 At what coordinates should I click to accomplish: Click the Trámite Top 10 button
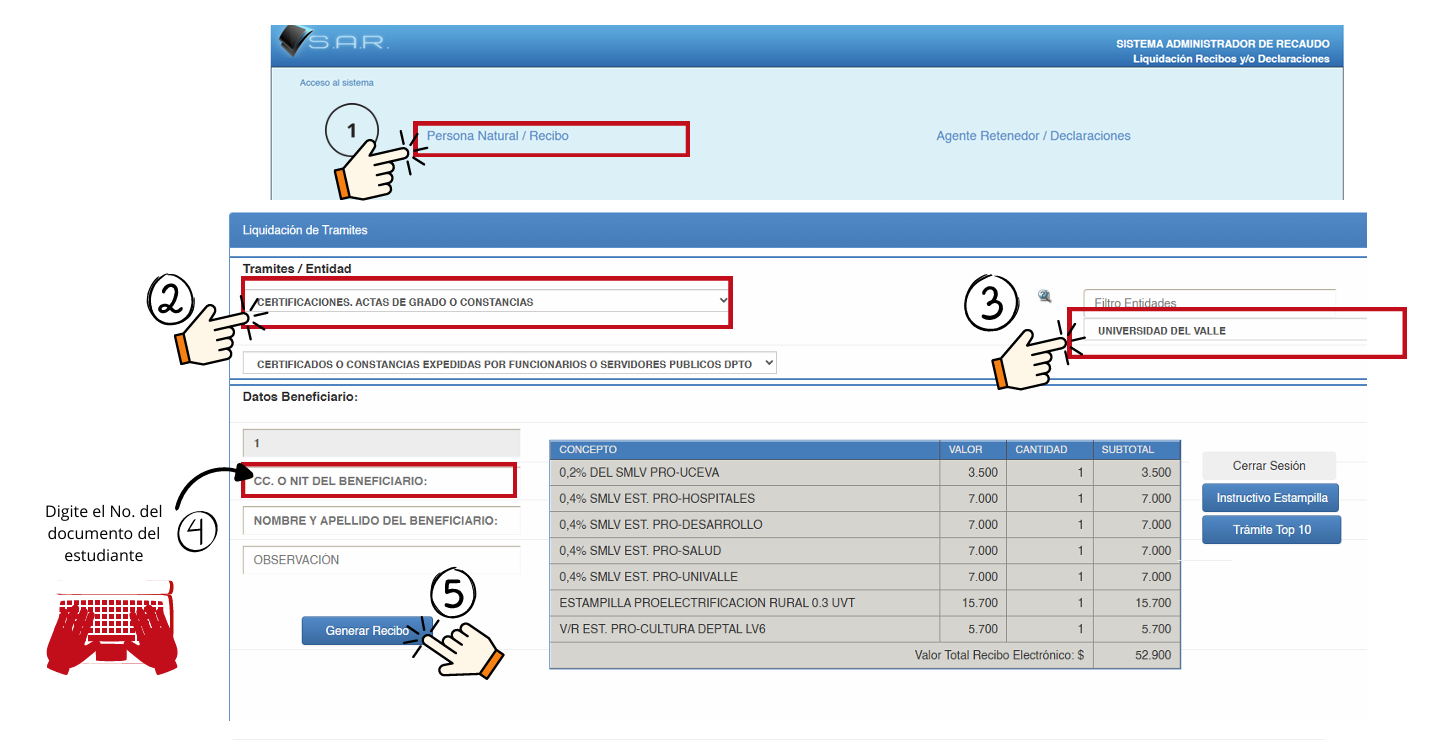(x=1271, y=530)
